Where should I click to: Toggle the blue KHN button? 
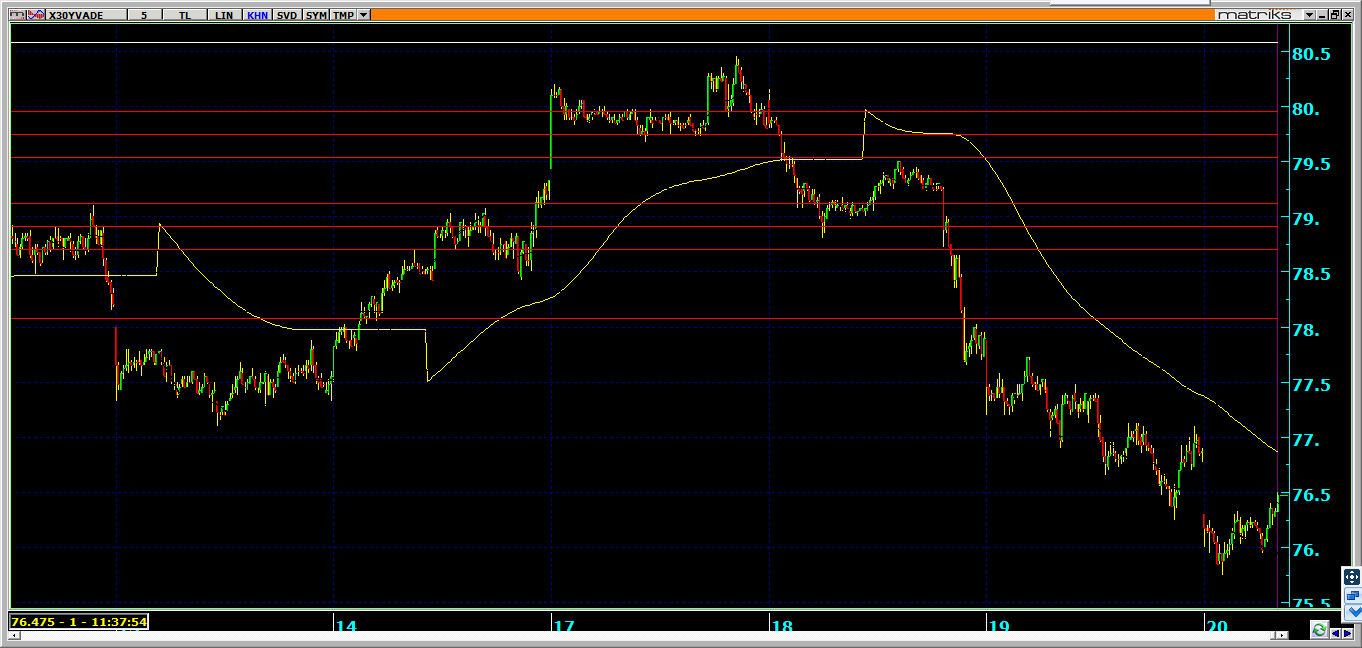[257, 15]
